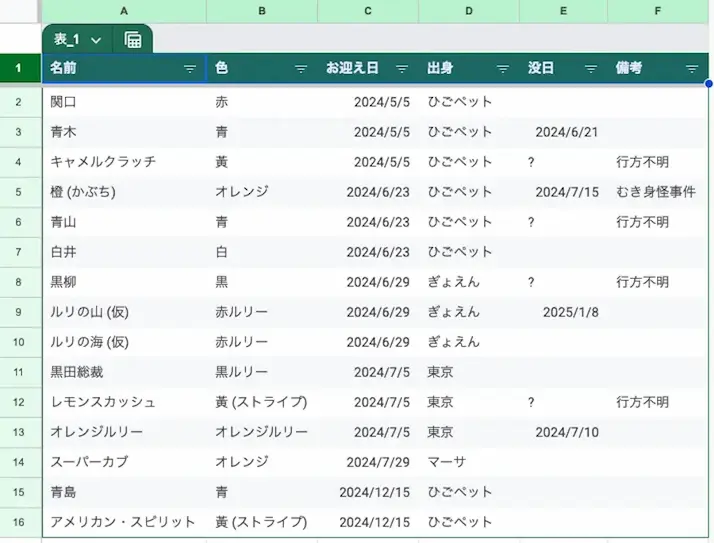This screenshot has width=714, height=543.
Task: Select the cell むき身怪事件
Action: (x=658, y=192)
